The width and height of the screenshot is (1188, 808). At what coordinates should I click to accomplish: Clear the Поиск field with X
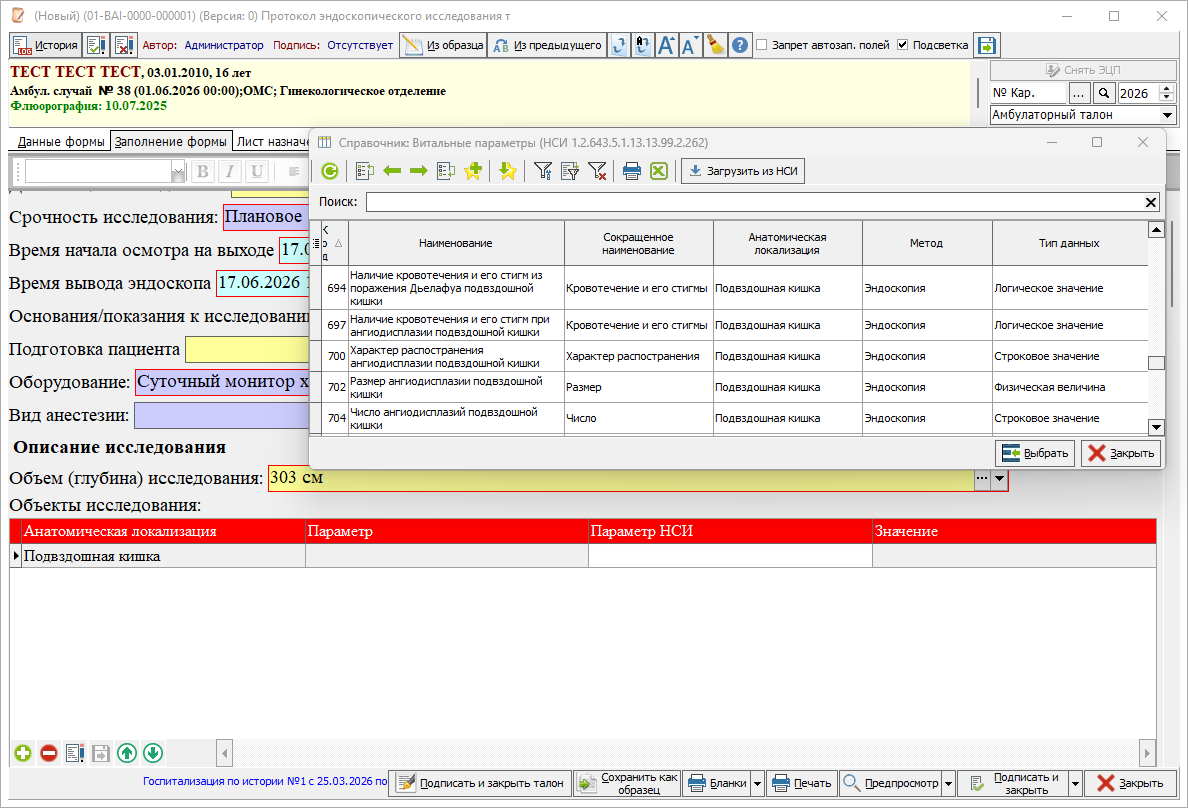[x=1151, y=202]
